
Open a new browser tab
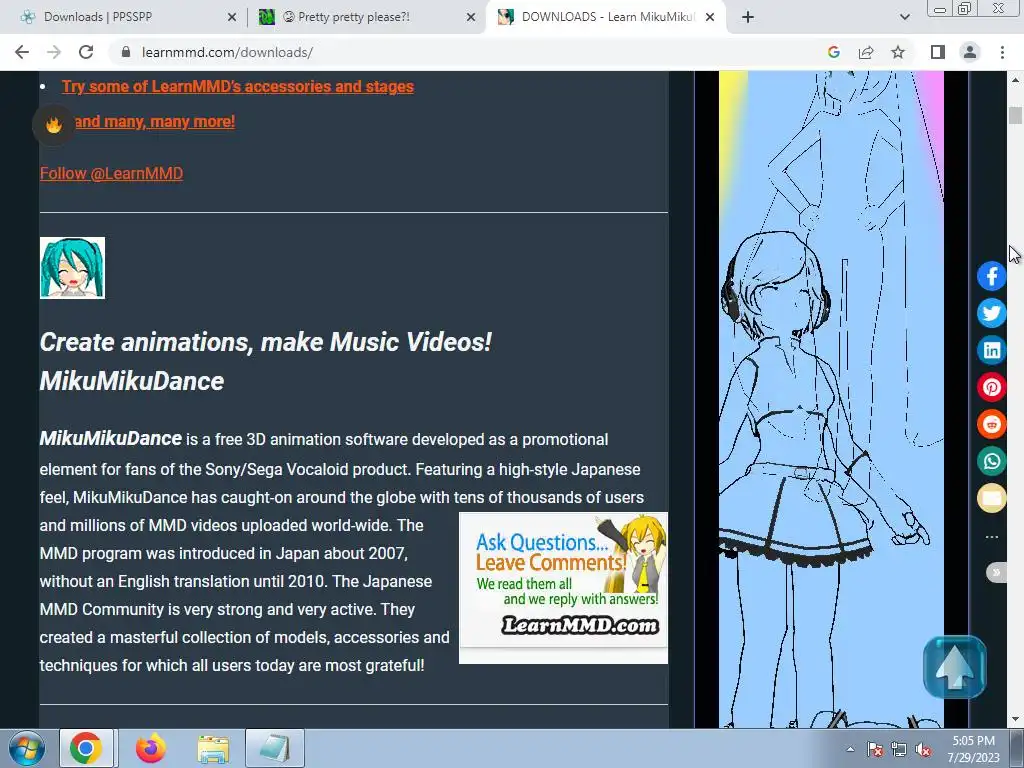click(748, 18)
